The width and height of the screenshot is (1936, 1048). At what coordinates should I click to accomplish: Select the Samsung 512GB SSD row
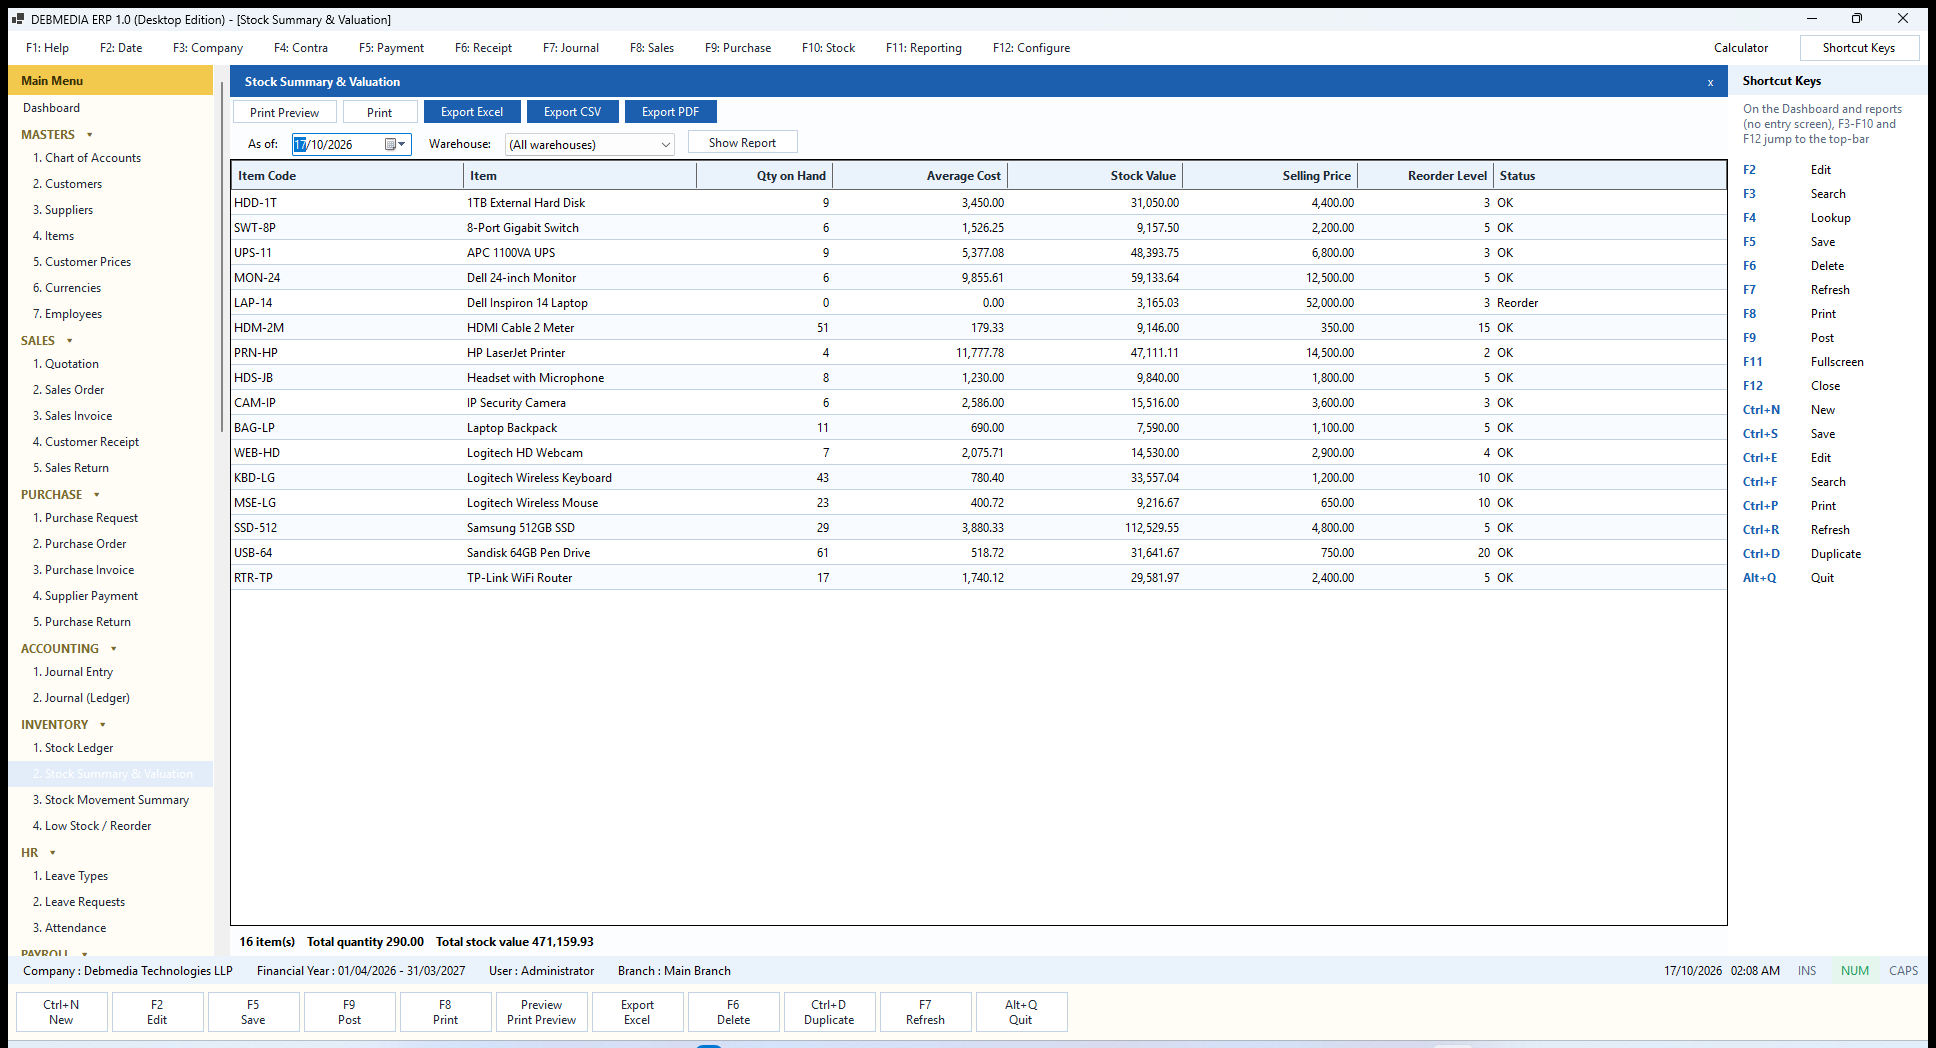pyautogui.click(x=979, y=528)
